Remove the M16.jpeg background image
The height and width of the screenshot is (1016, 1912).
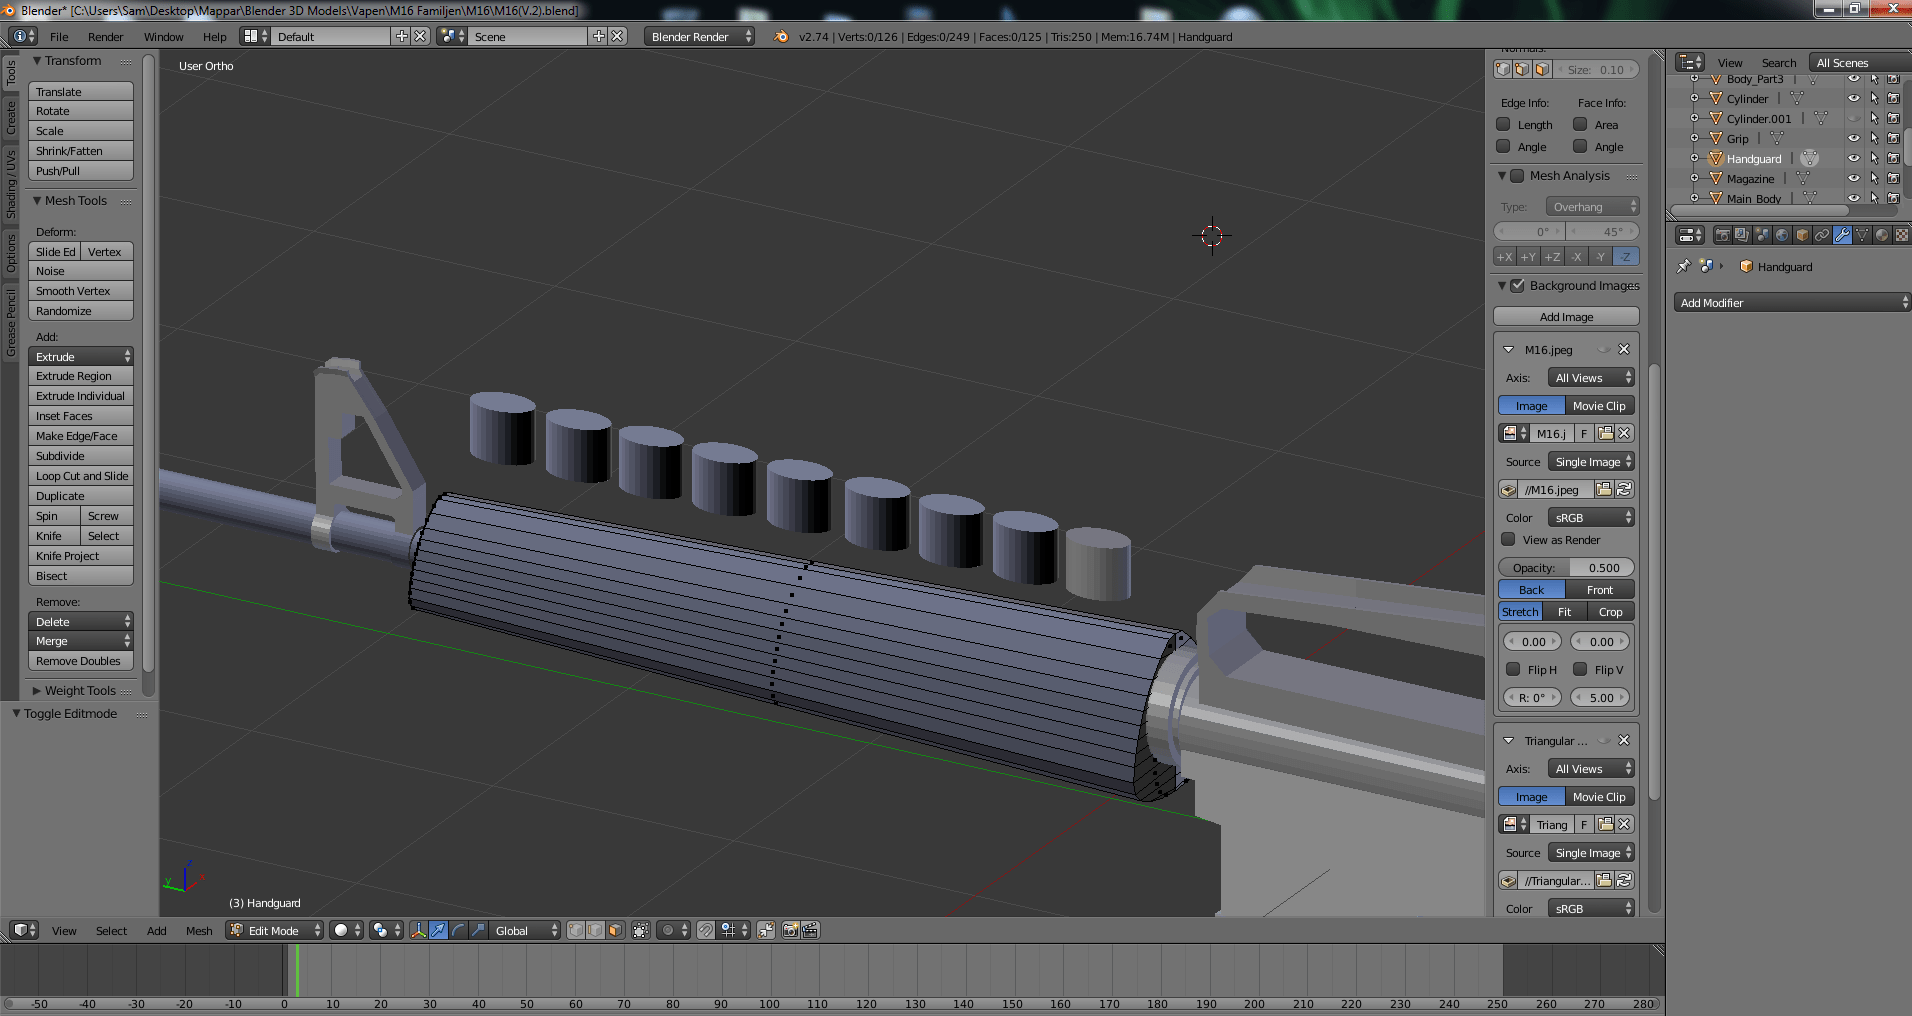pos(1624,349)
